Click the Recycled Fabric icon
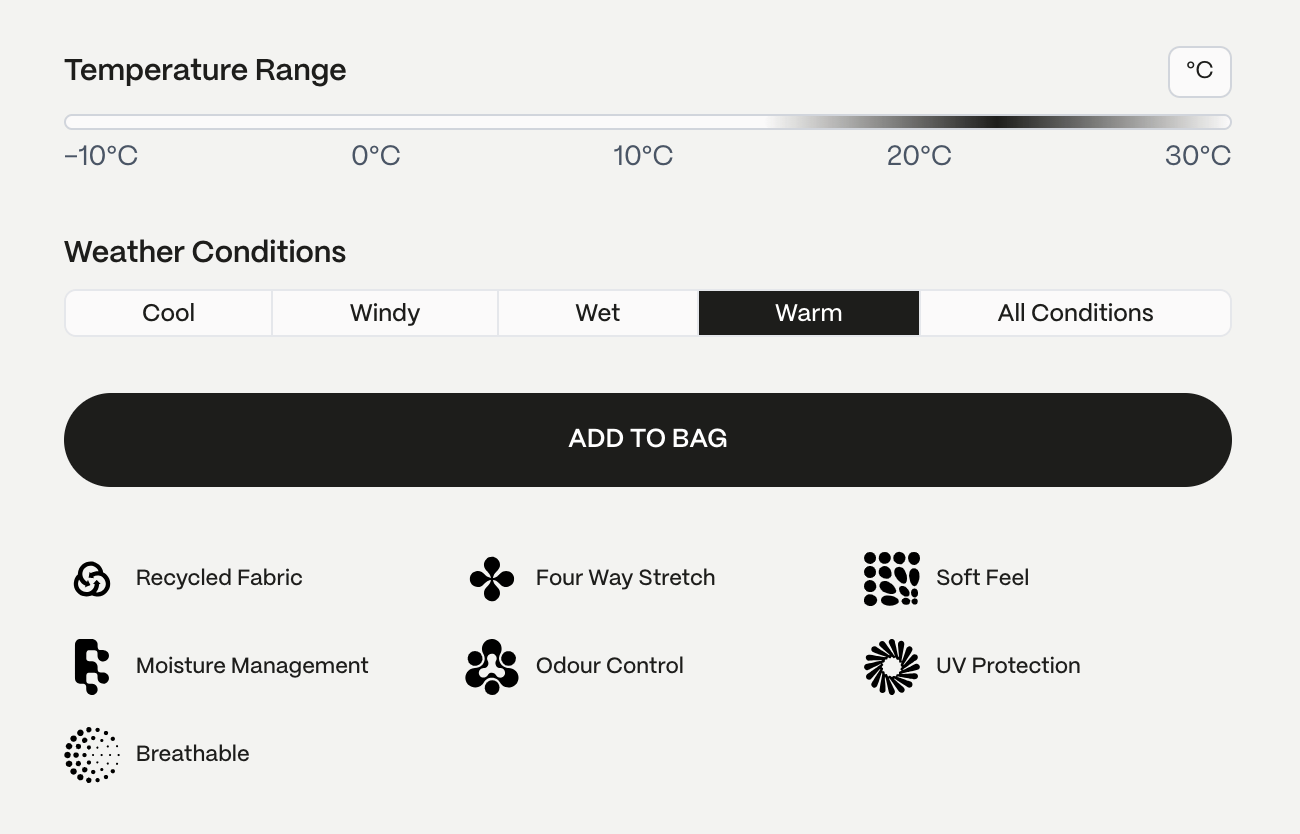Image resolution: width=1300 pixels, height=834 pixels. pos(92,578)
